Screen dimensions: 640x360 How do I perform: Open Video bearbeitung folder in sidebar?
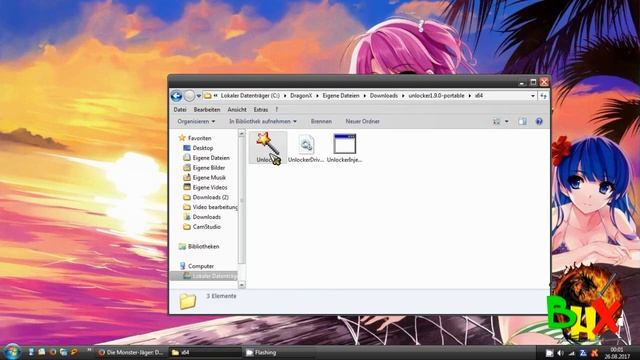210,207
